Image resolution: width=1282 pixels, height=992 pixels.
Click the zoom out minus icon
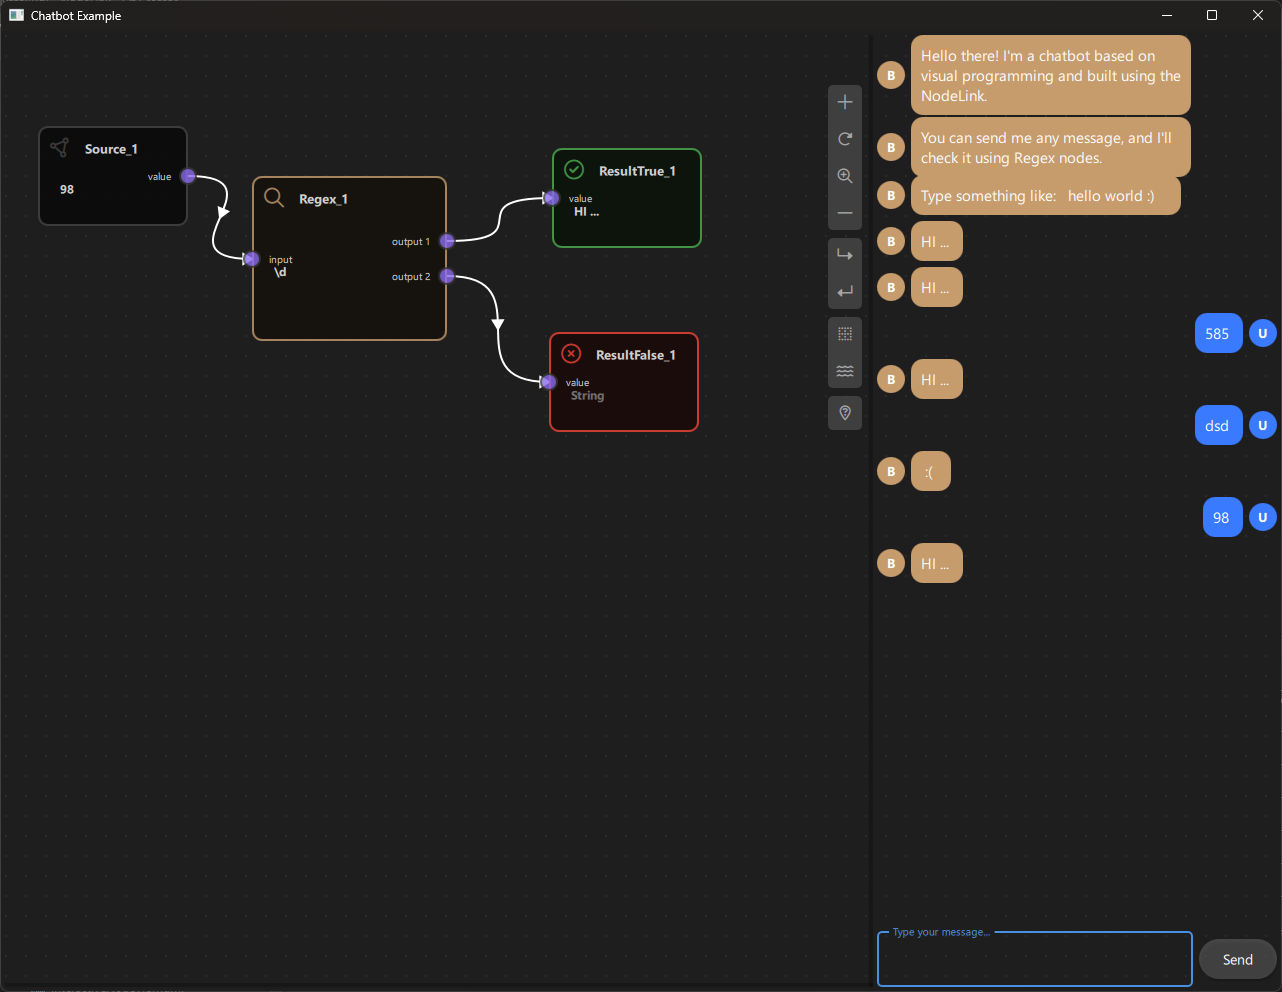point(845,212)
